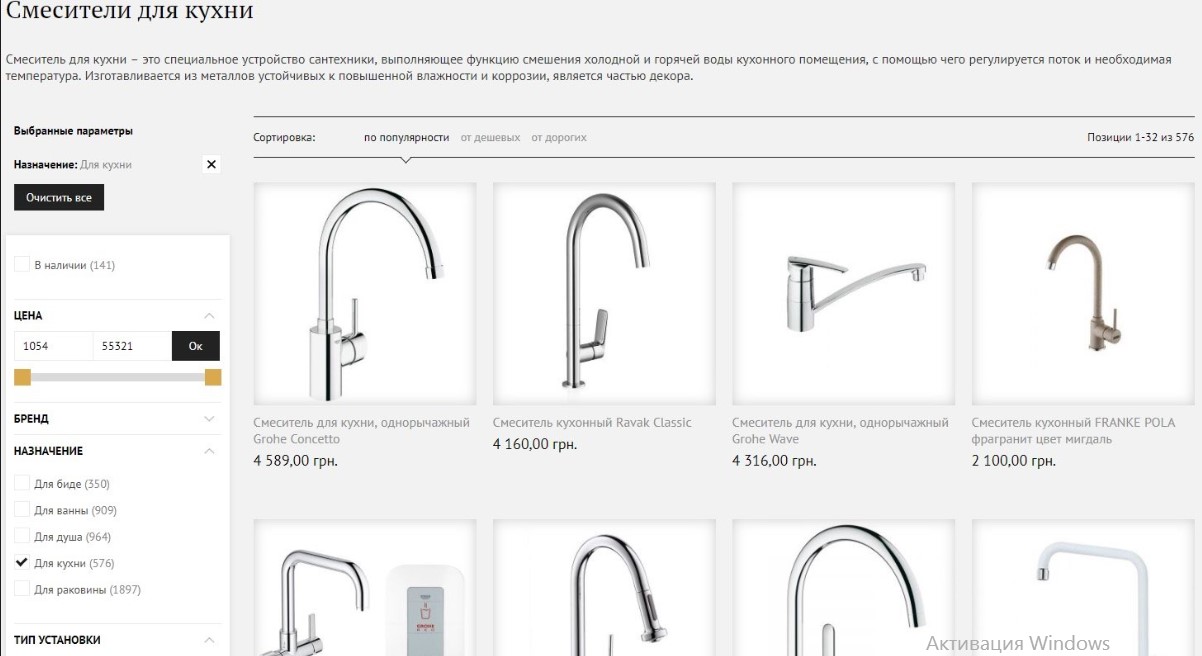Open FRANKE POLA almond faucet image
Viewport: 1202px width, 656px height.
(x=1083, y=293)
